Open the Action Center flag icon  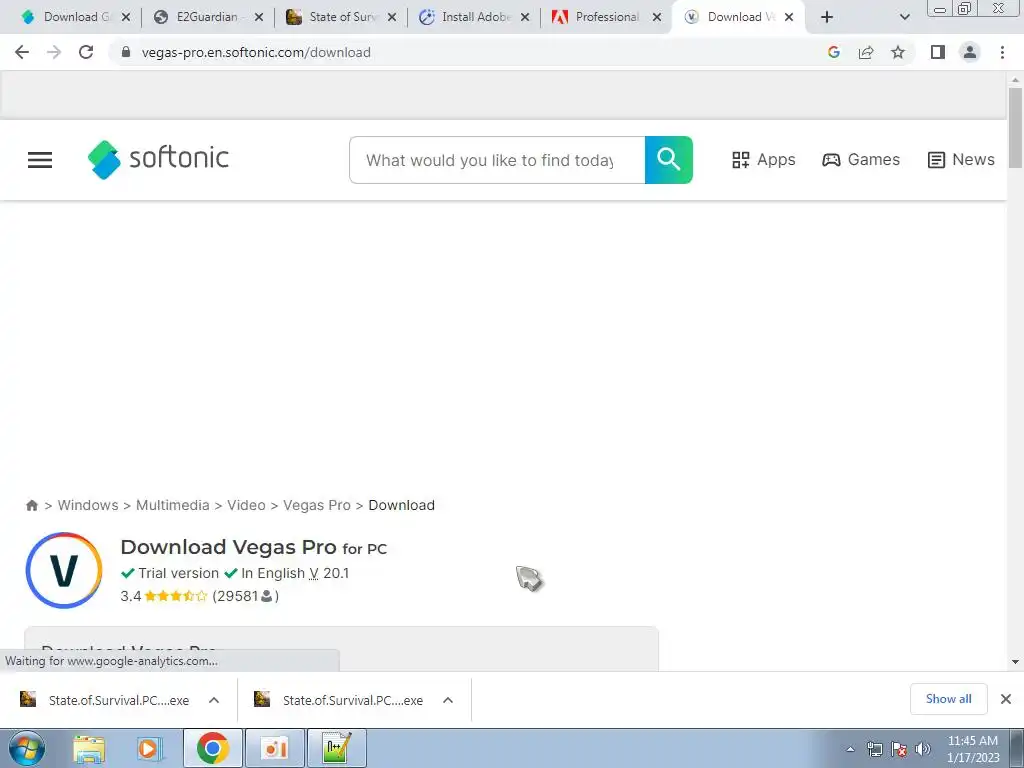click(899, 749)
